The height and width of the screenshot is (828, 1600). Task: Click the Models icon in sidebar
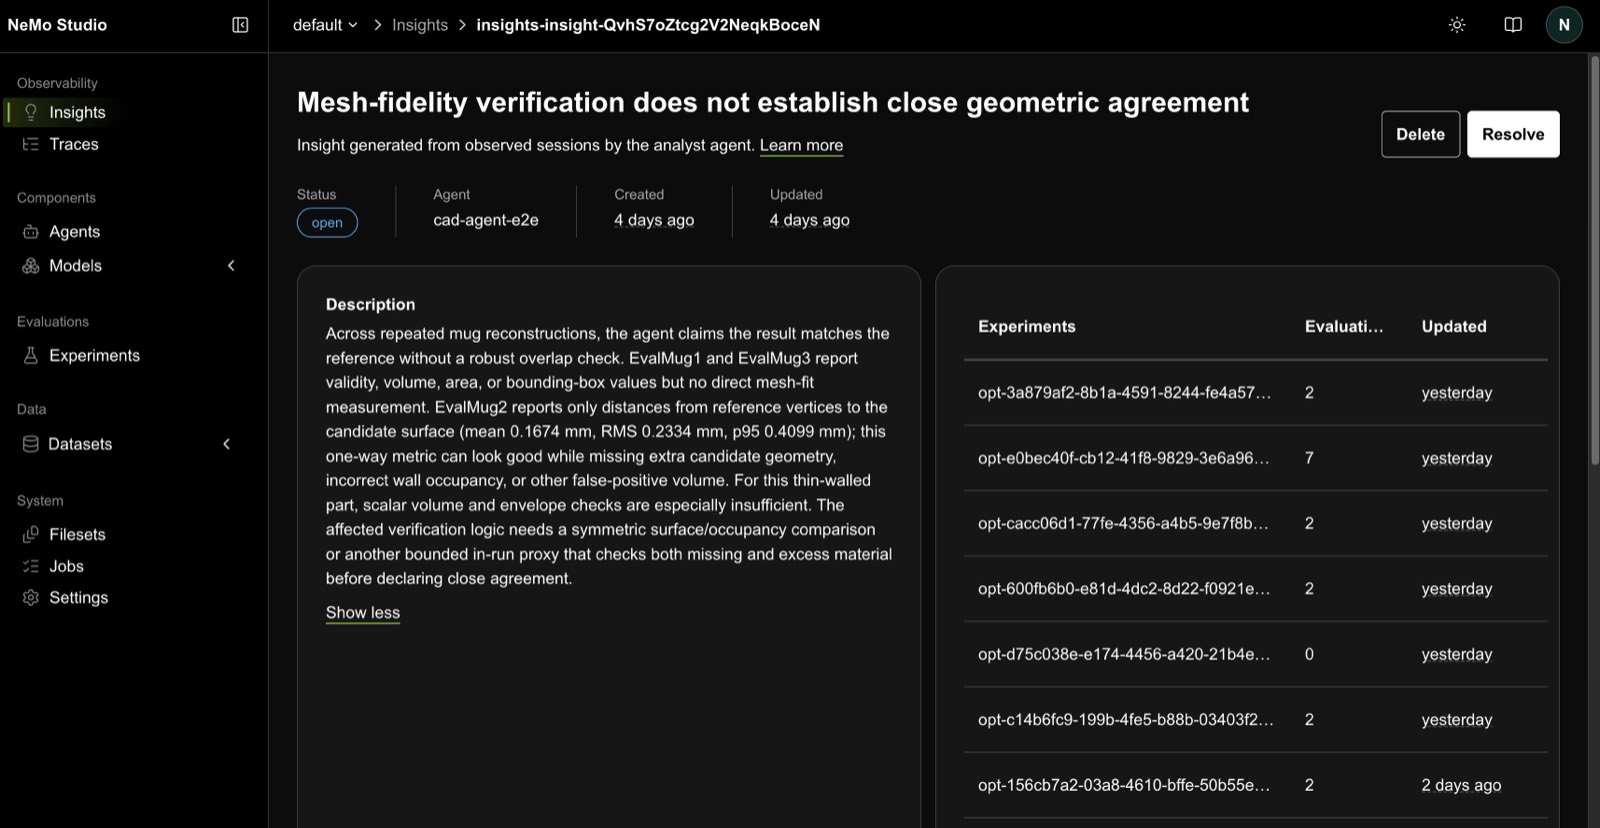tap(31, 266)
